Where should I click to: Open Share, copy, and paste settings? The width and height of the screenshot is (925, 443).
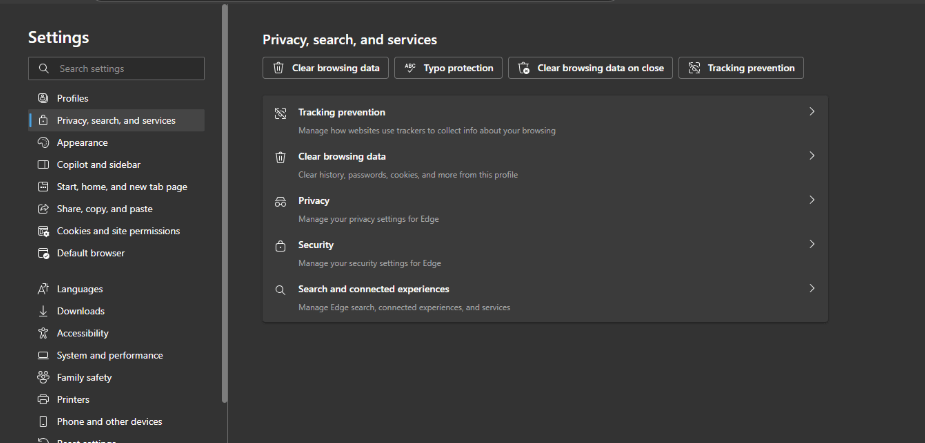(x=116, y=209)
